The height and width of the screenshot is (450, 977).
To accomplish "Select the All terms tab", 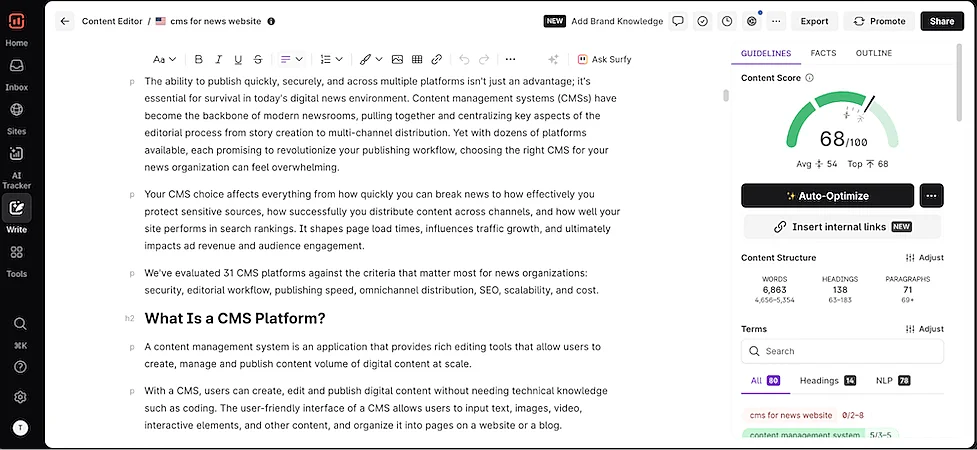I will pos(765,380).
